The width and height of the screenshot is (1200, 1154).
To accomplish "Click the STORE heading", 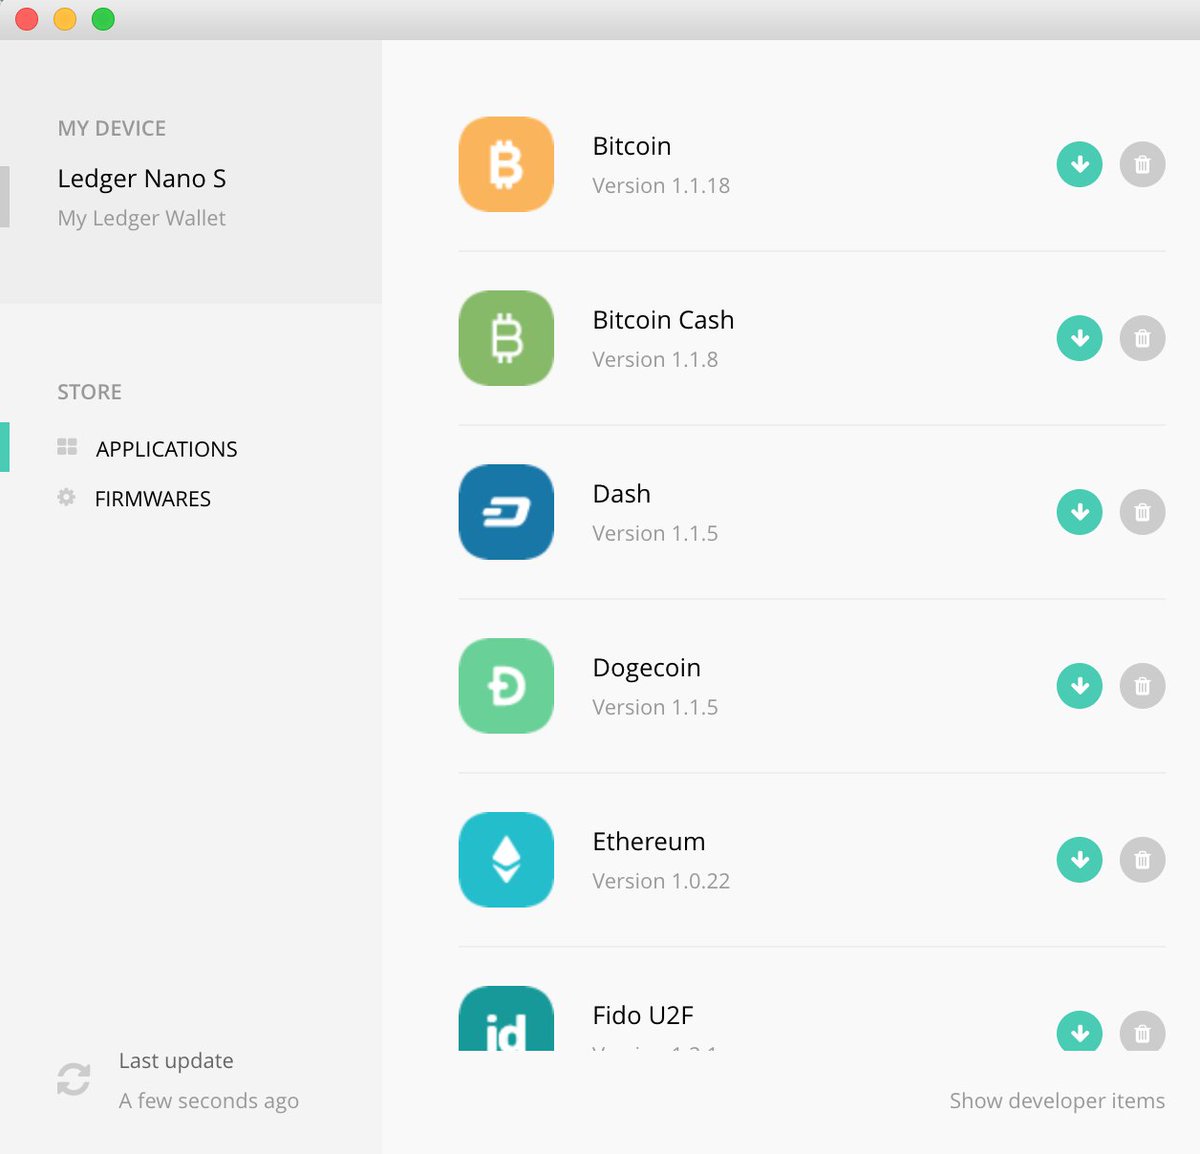I will (x=89, y=392).
